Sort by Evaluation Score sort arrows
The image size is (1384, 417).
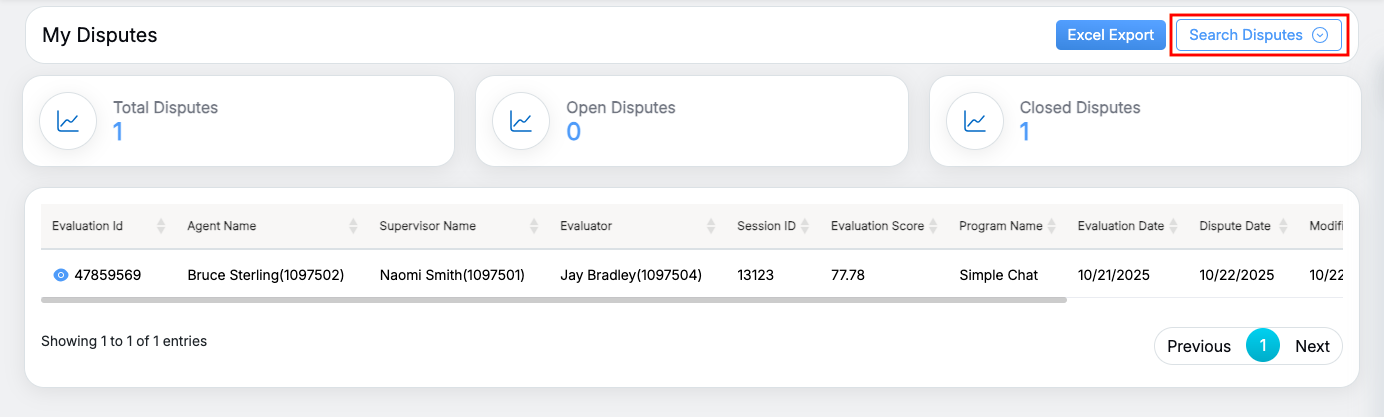click(x=933, y=226)
